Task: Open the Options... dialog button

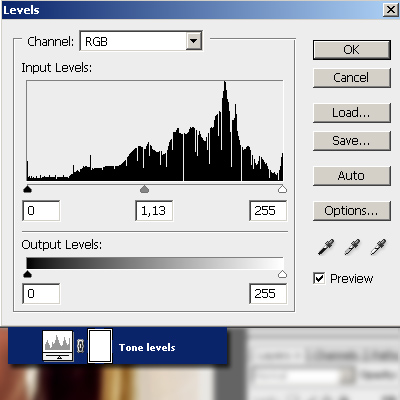Action: point(352,211)
